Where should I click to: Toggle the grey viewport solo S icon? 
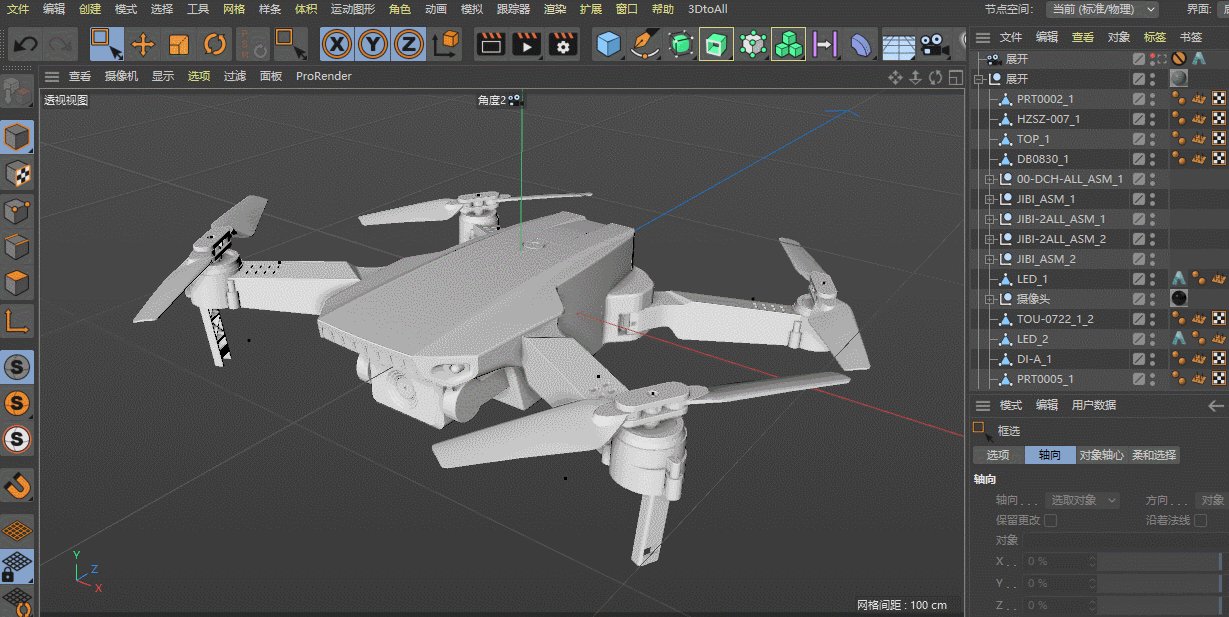pyautogui.click(x=18, y=367)
